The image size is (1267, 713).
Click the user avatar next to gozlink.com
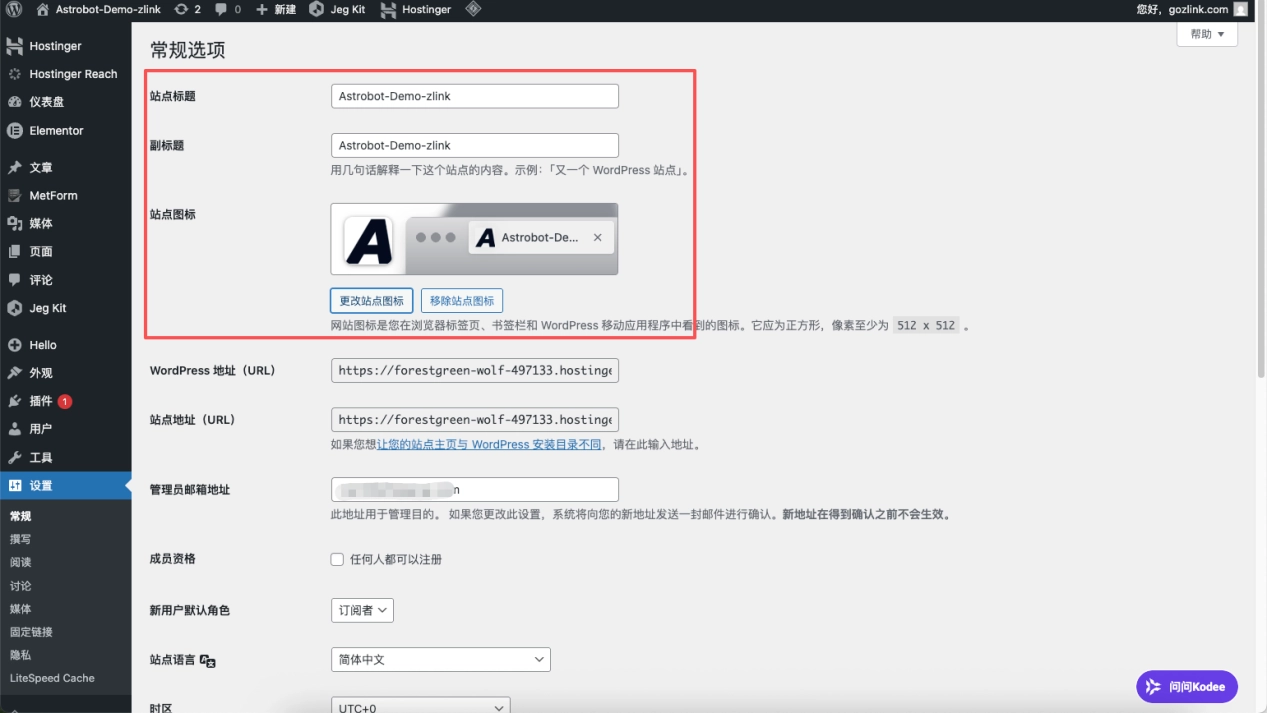coord(1241,9)
